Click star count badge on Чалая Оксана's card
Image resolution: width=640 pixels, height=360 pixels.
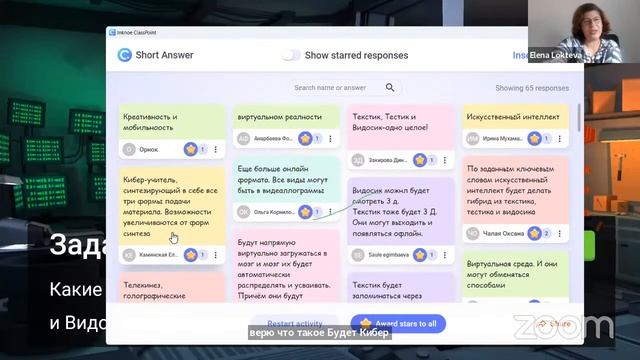(x=546, y=233)
